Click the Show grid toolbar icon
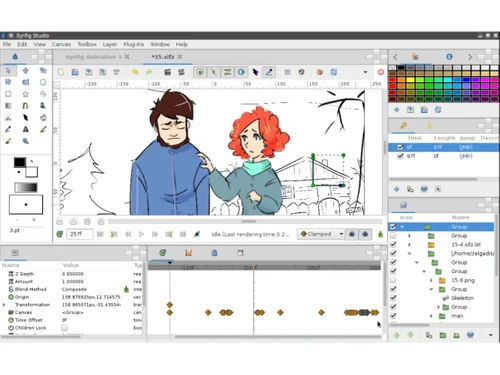This screenshot has width=500, height=375. click(x=287, y=72)
